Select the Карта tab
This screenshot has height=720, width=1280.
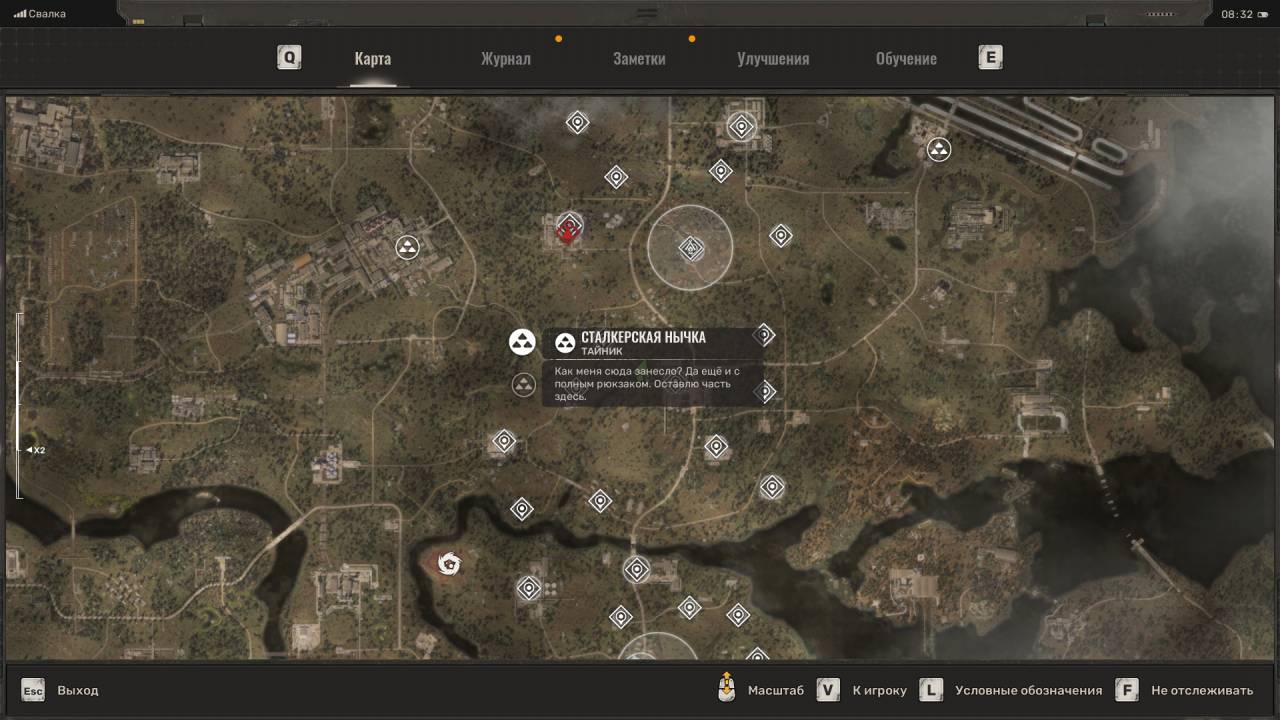pyautogui.click(x=373, y=59)
